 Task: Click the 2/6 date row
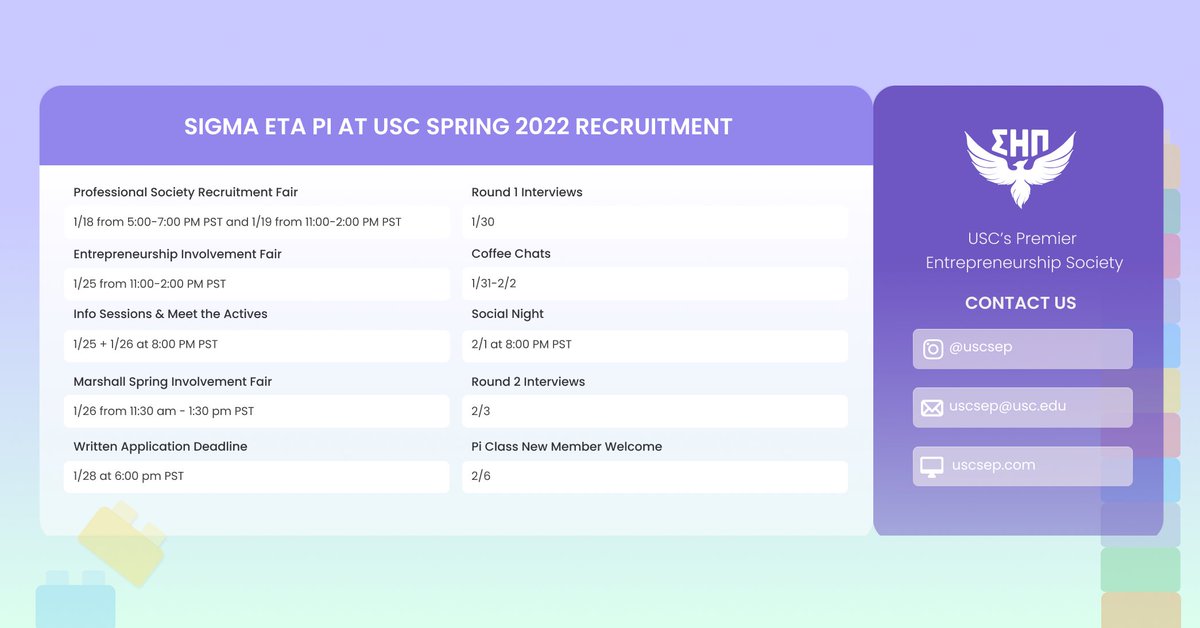pyautogui.click(x=655, y=477)
